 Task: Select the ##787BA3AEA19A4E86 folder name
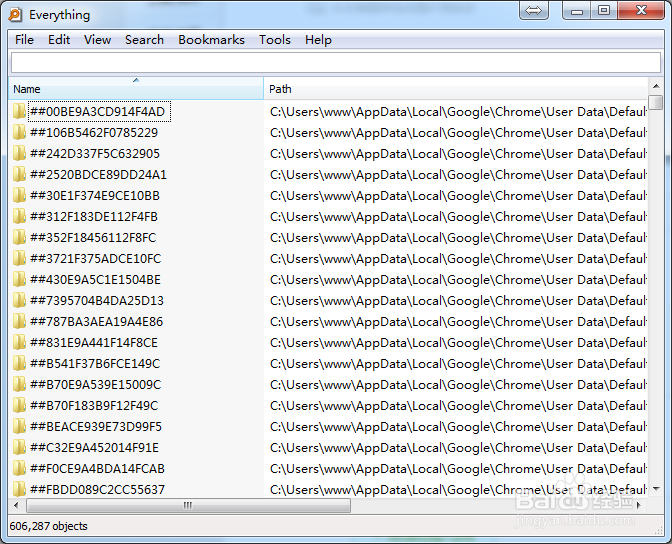(96, 322)
